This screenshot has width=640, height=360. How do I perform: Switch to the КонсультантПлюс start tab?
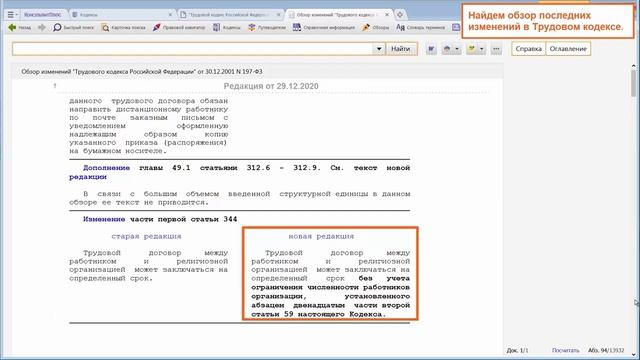pyautogui.click(x=42, y=14)
